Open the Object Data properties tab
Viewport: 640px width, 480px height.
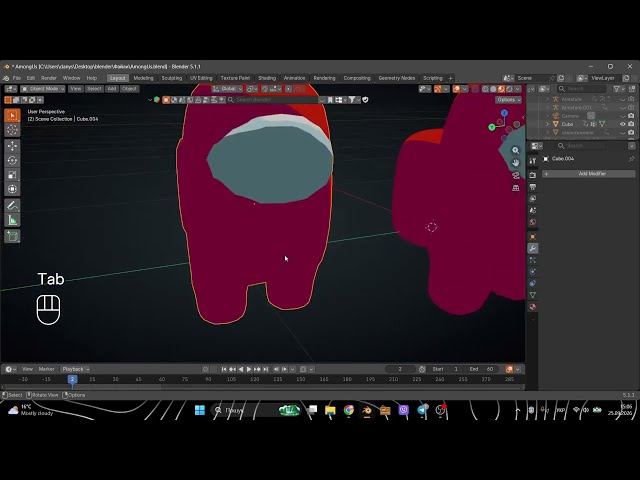533,295
